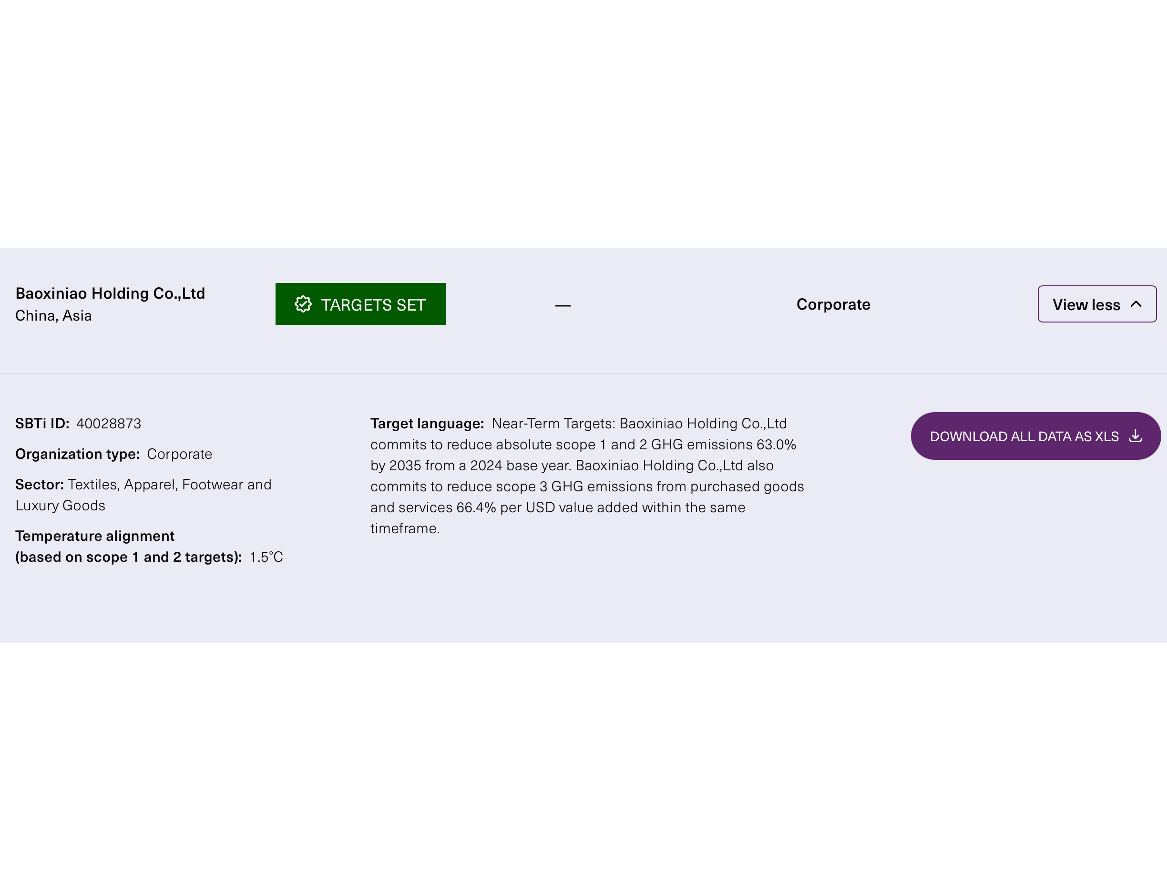
Task: Click the Organization type label
Action: [77, 454]
